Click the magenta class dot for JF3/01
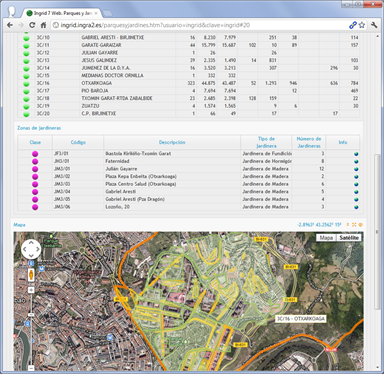Viewport: 384px width, 374px height. (35, 154)
